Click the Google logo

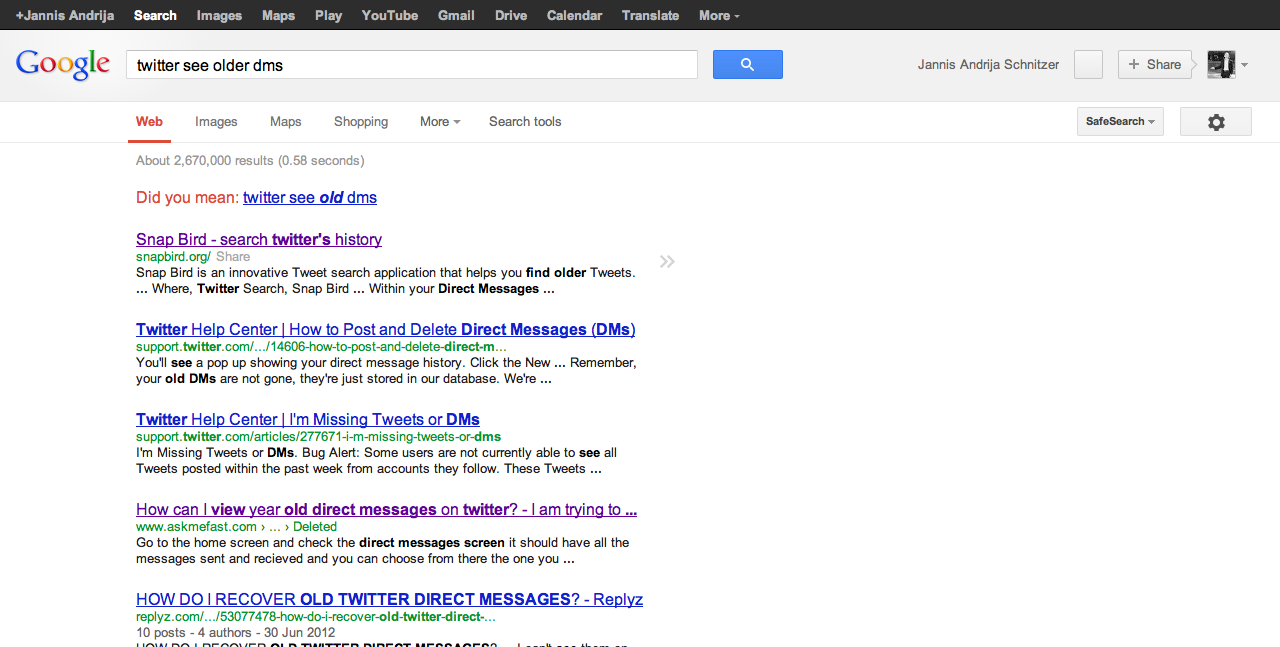pyautogui.click(x=63, y=64)
